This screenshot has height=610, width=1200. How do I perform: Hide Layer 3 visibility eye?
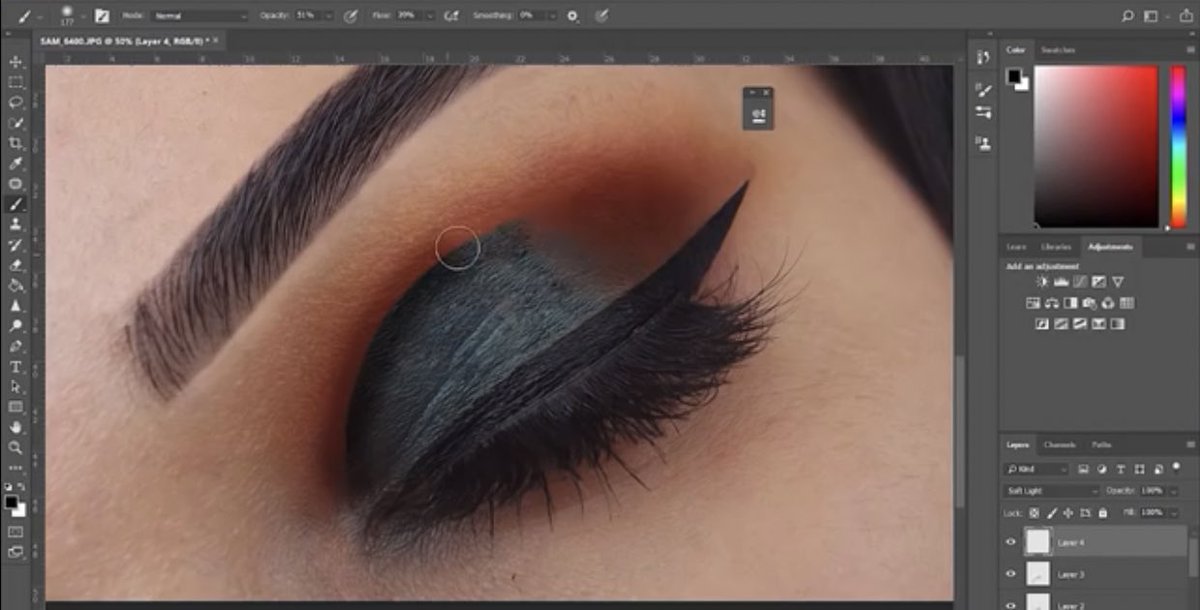coord(1010,574)
